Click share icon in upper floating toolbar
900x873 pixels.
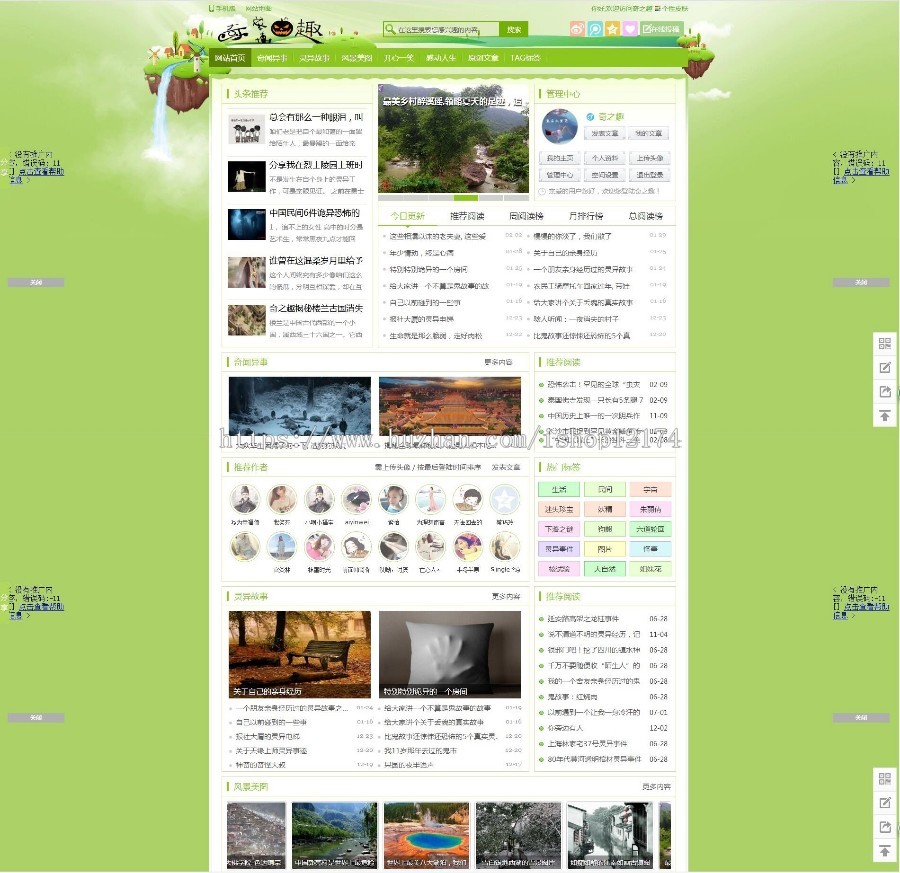885,391
